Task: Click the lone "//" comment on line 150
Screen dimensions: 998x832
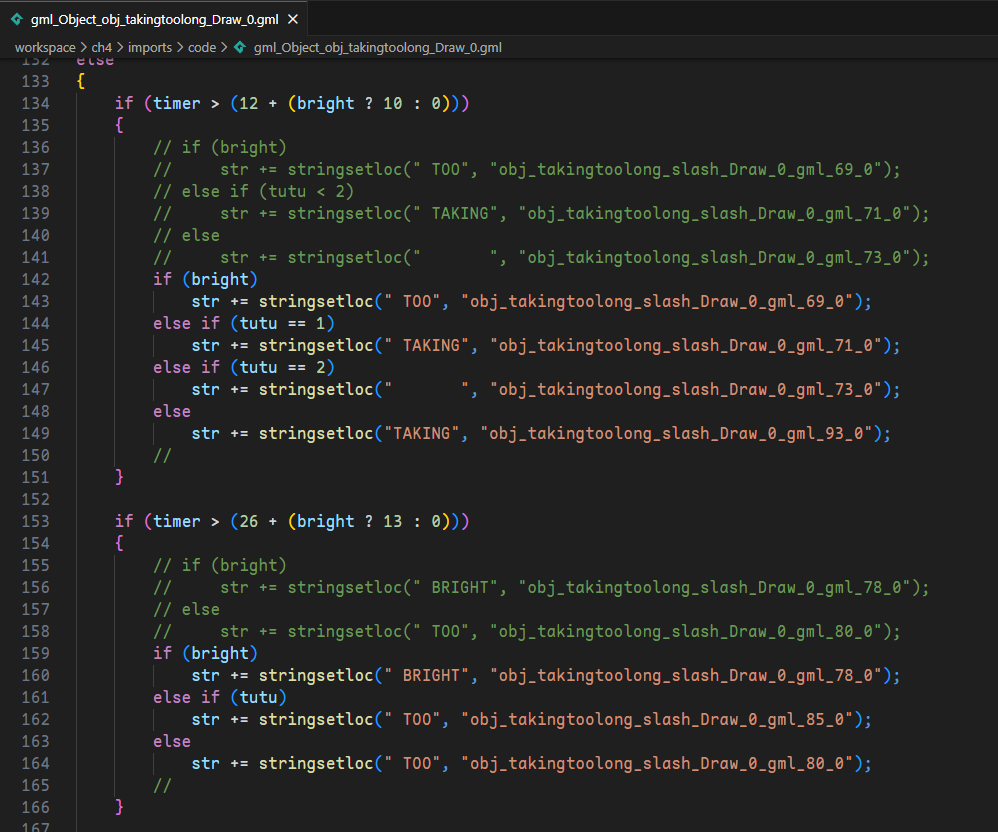Action: (162, 456)
